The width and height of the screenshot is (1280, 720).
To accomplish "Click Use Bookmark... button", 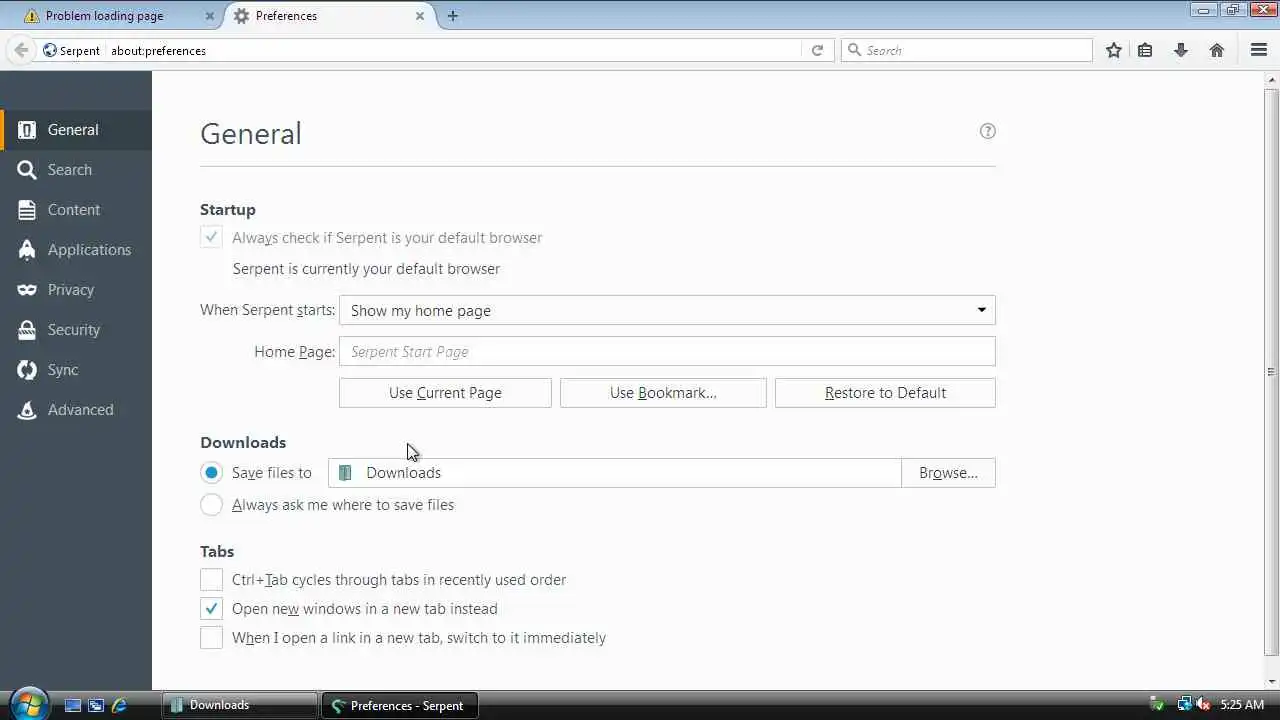I will [663, 393].
